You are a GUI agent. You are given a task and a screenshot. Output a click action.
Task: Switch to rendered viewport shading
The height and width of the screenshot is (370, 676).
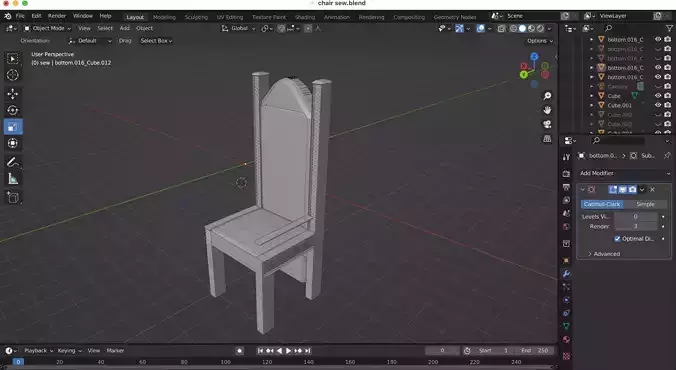coord(540,28)
